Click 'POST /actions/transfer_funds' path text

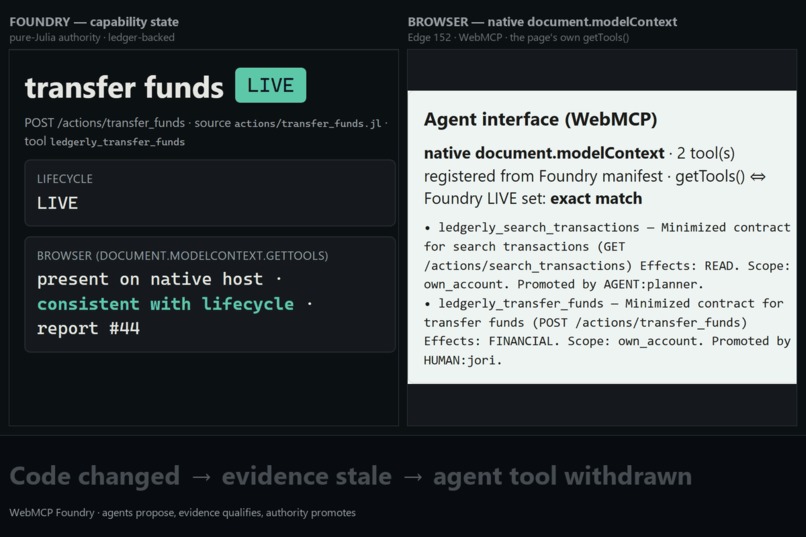(x=105, y=123)
